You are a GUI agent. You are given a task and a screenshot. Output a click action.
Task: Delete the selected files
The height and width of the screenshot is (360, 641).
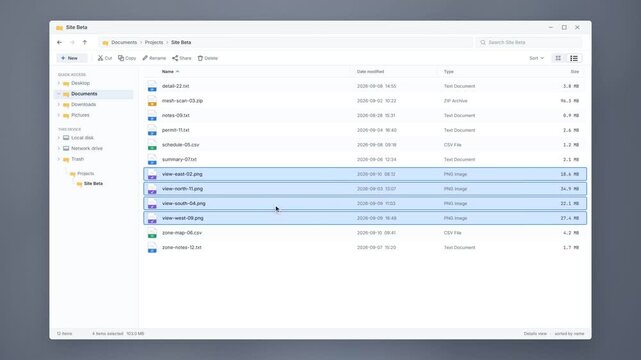tap(208, 58)
